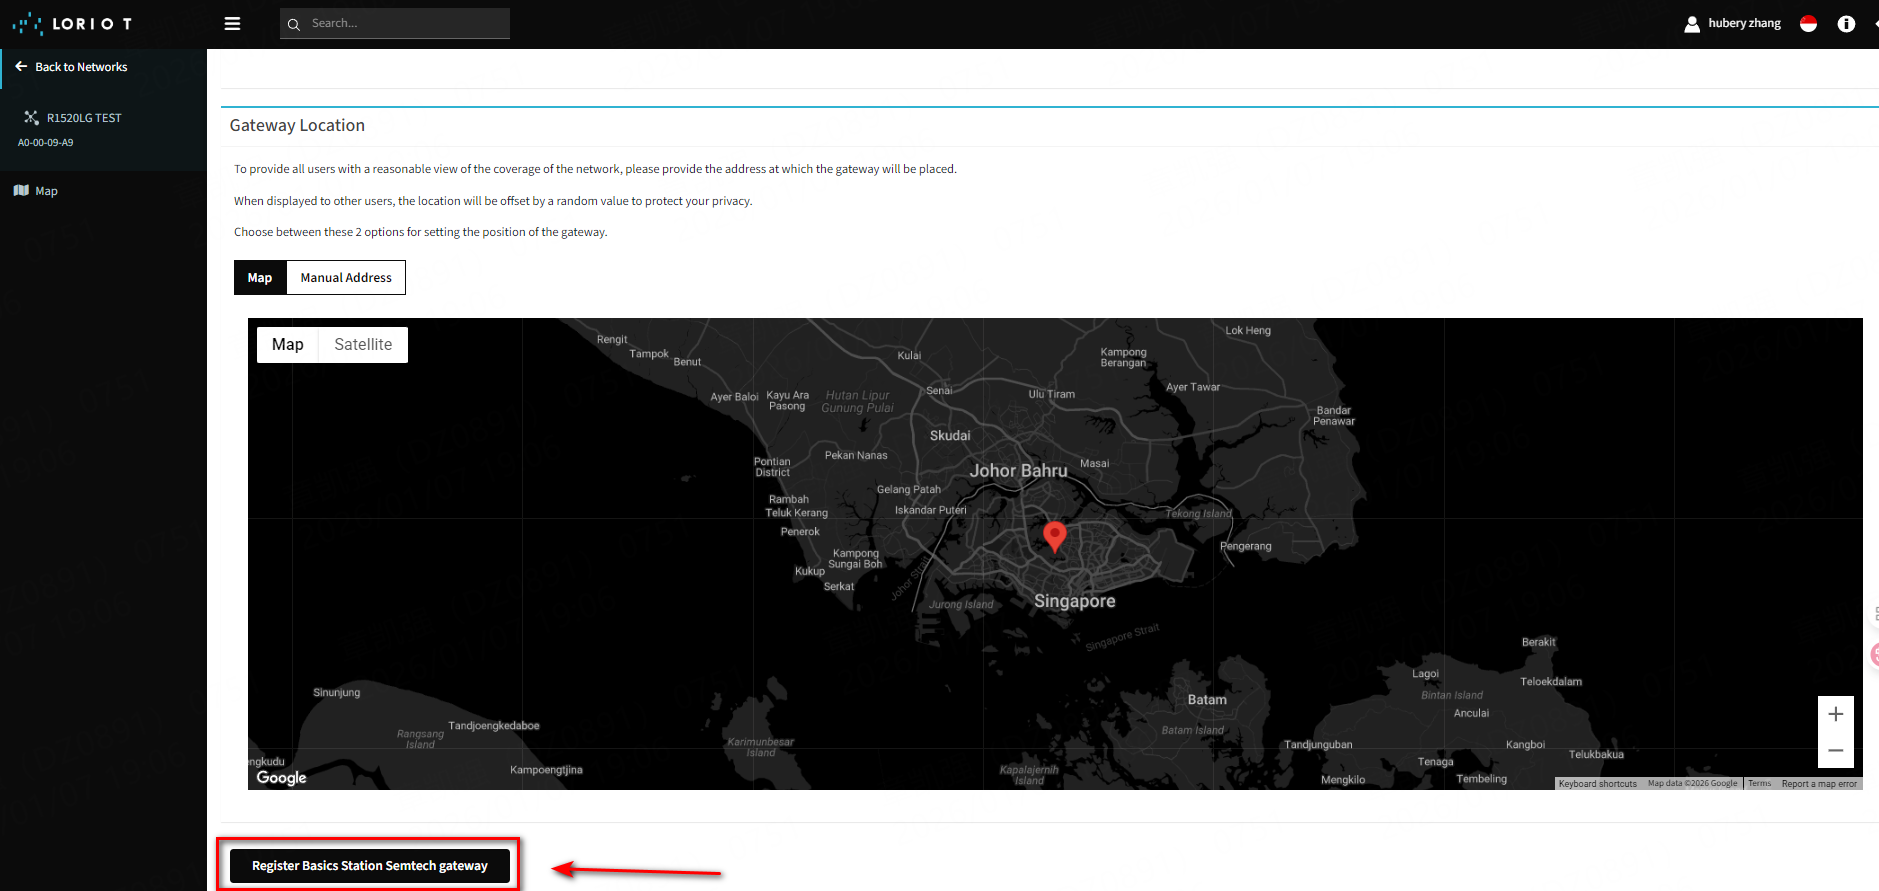Select the Map location option tab
This screenshot has width=1879, height=891.
(x=260, y=278)
